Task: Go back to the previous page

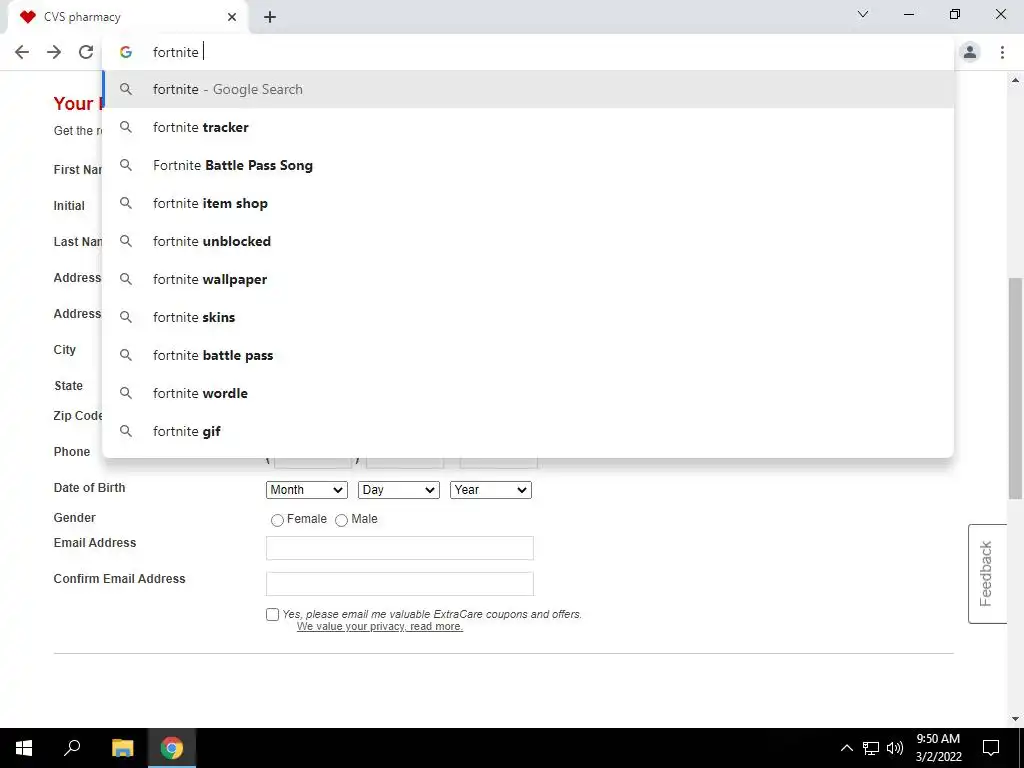Action: 22,52
